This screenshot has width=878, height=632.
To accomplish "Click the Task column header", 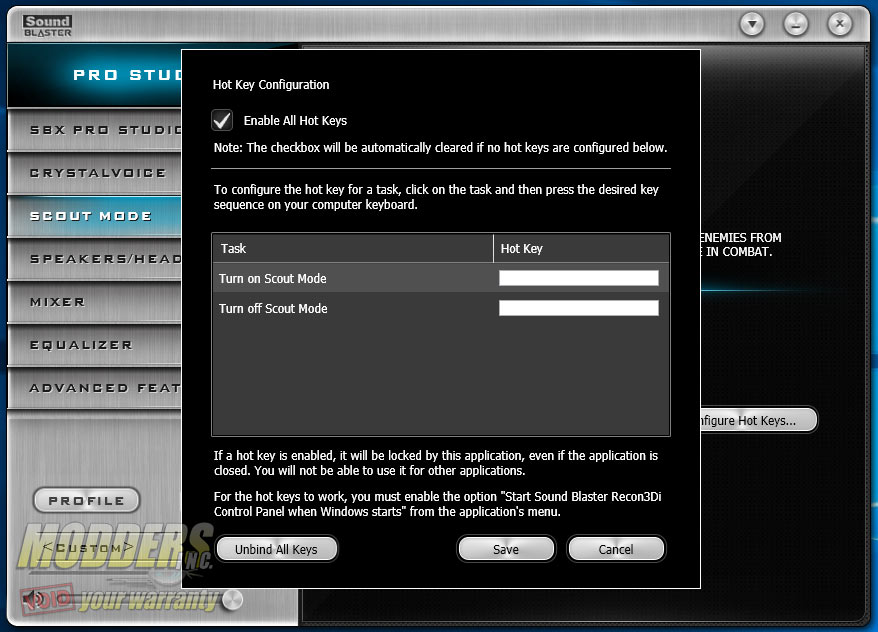I will click(353, 249).
